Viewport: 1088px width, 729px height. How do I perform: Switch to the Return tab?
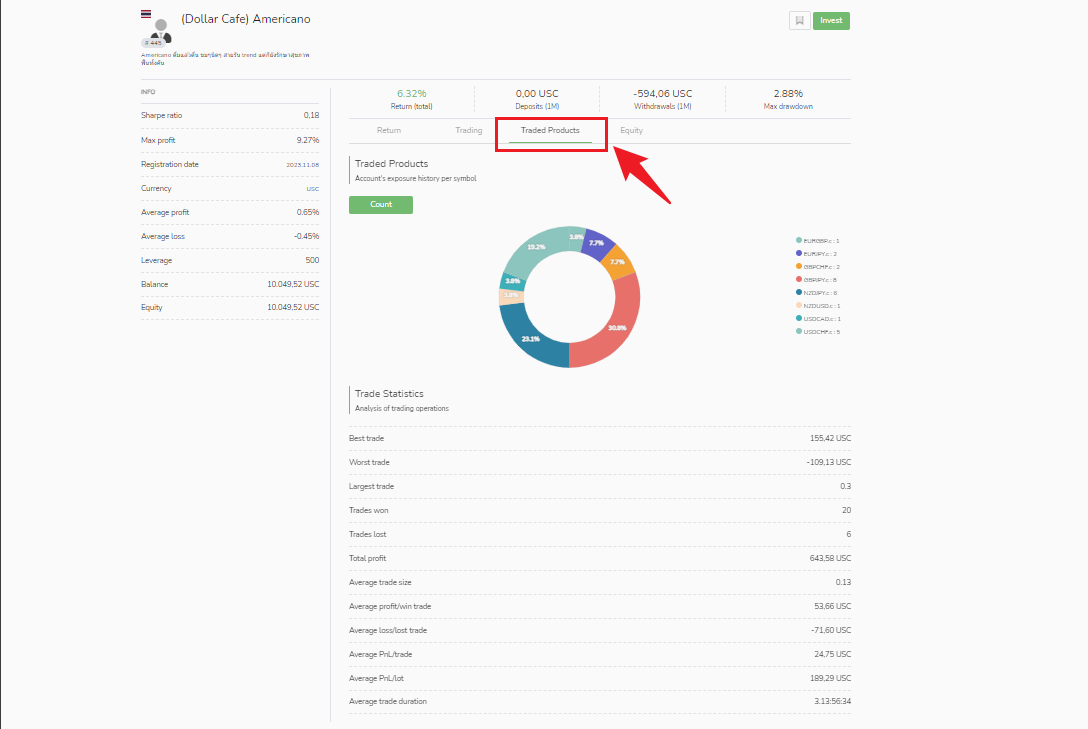(389, 130)
